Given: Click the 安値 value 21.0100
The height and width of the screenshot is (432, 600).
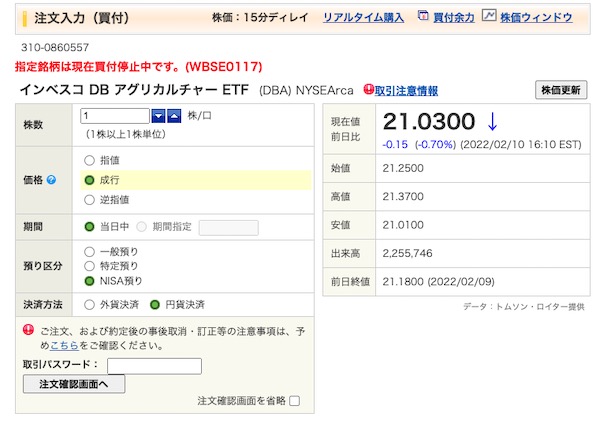Looking at the screenshot, I should (x=403, y=225).
